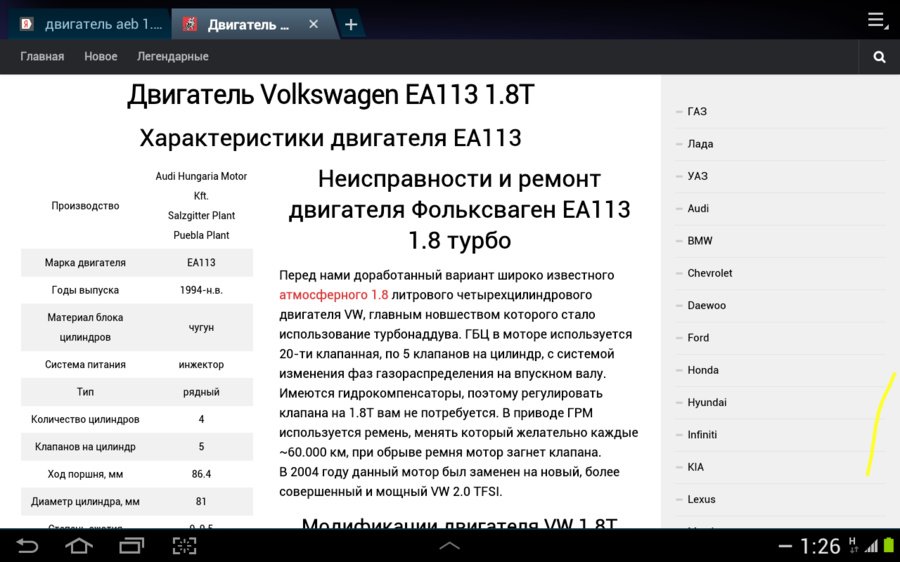This screenshot has width=900, height=562.
Task: Open ГАЗ in the brand sidebar
Action: [x=697, y=111]
